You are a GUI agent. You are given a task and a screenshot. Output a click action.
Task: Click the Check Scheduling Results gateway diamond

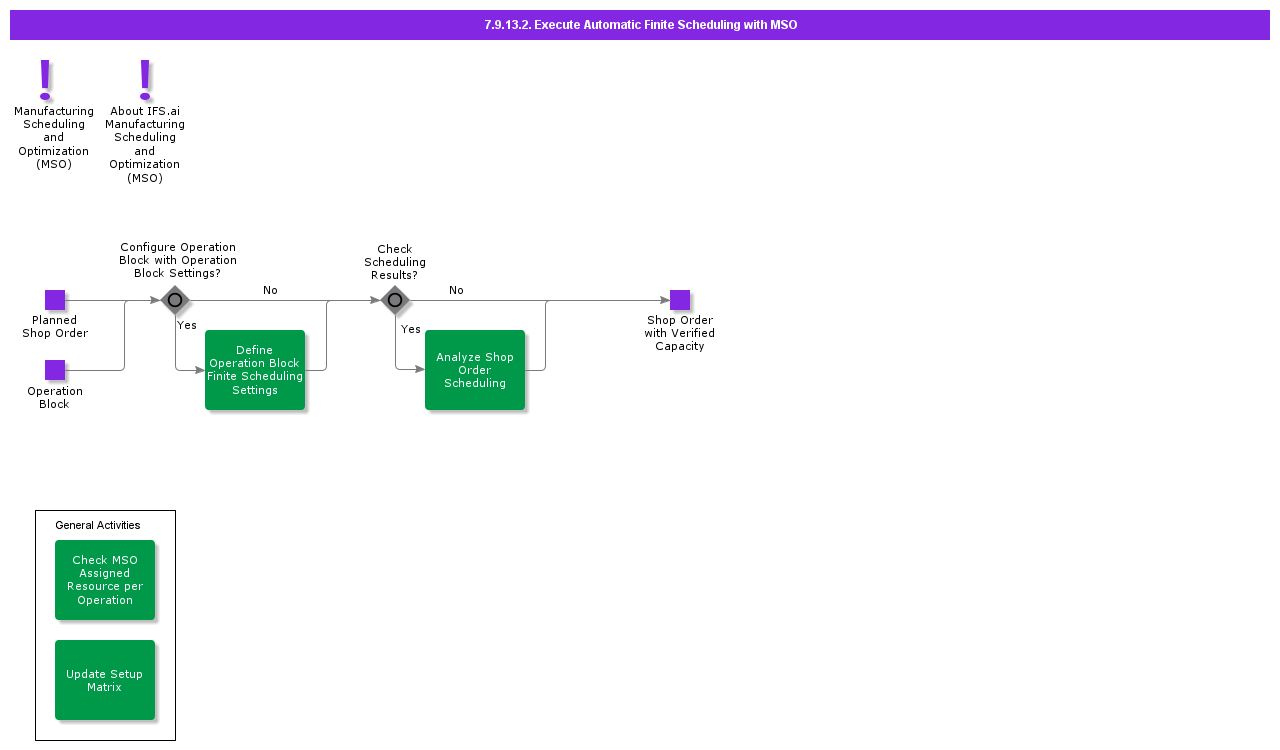[x=395, y=300]
